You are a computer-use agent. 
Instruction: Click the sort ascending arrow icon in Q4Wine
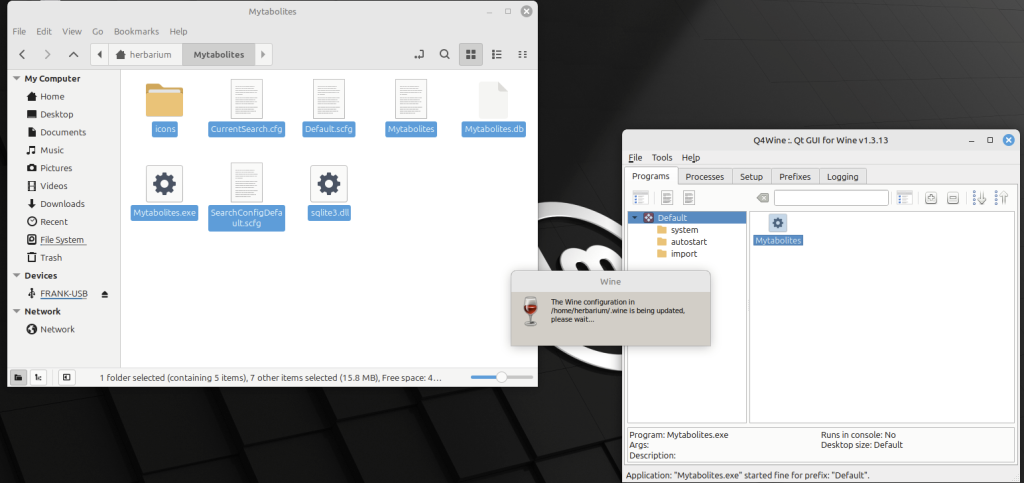(x=1000, y=198)
